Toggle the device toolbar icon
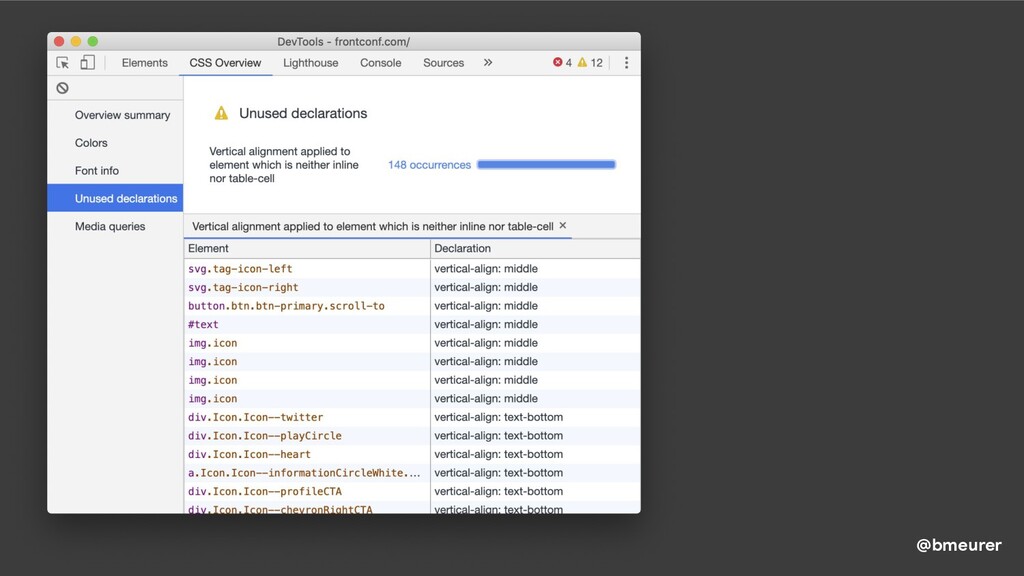Screen dimensions: 1024x576 tap(88, 62)
